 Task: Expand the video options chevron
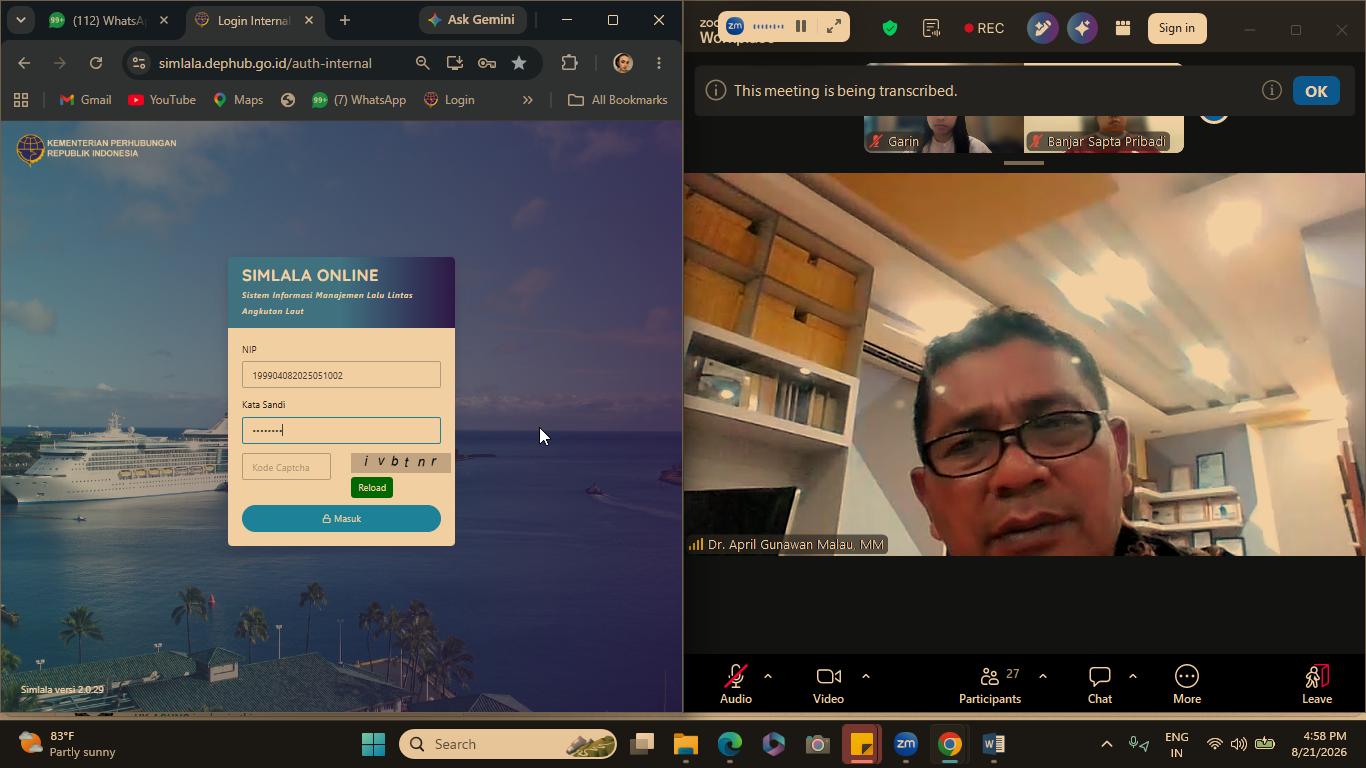[x=866, y=676]
